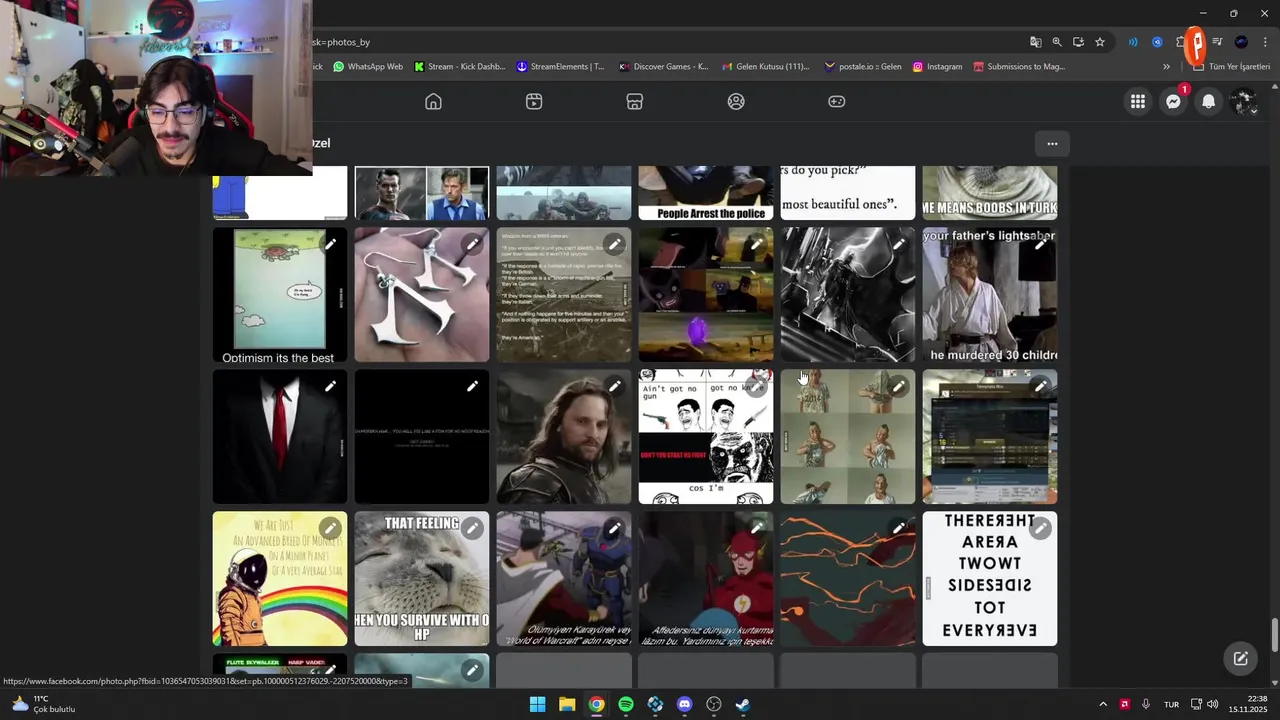Screen dimensions: 1280x720
Task: Edit the orange lightning artwork photo
Action: [x=898, y=528]
